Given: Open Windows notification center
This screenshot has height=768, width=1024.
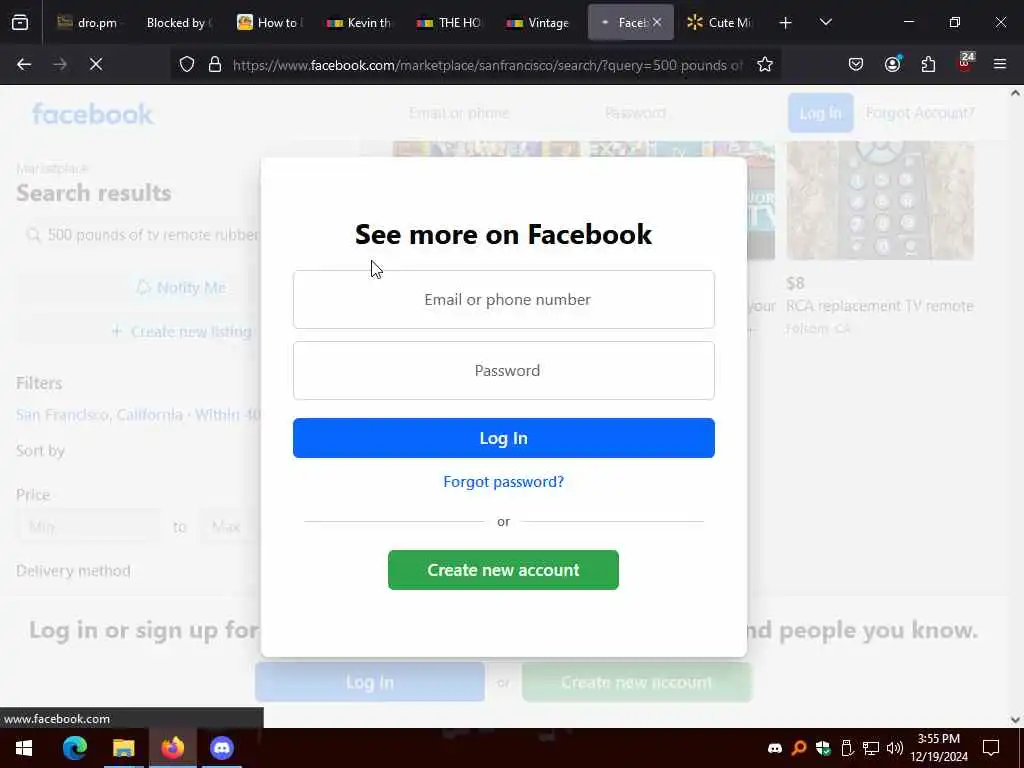Looking at the screenshot, I should point(991,748).
